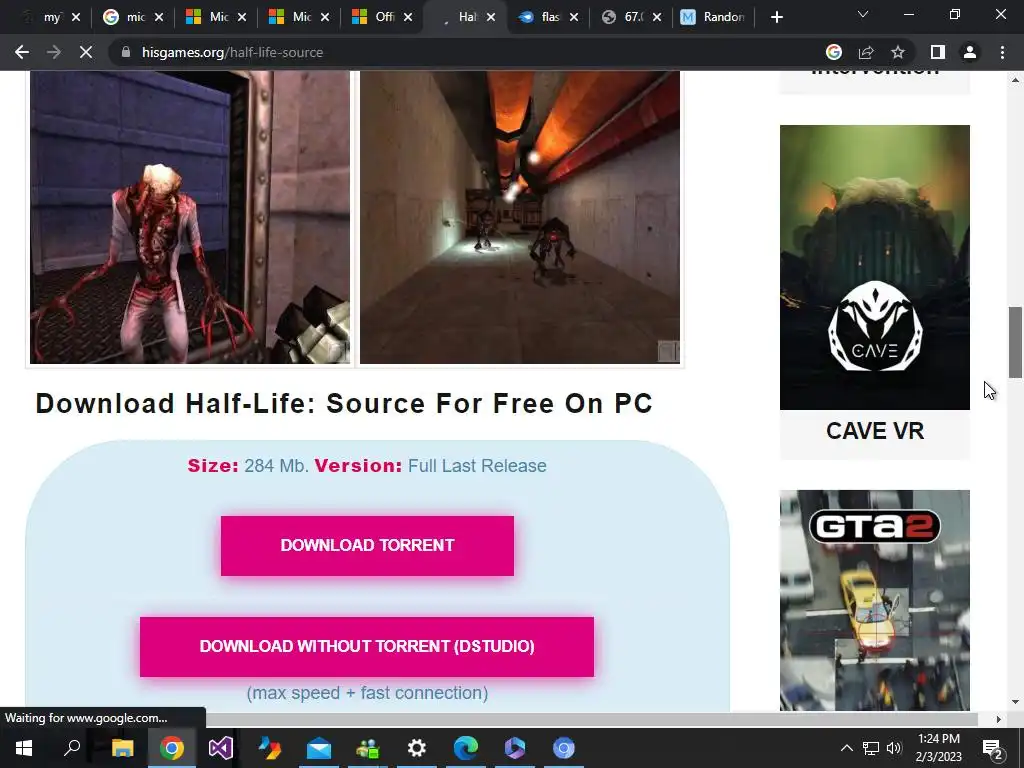
Task: Open the CAVE VR game image
Action: (x=874, y=267)
